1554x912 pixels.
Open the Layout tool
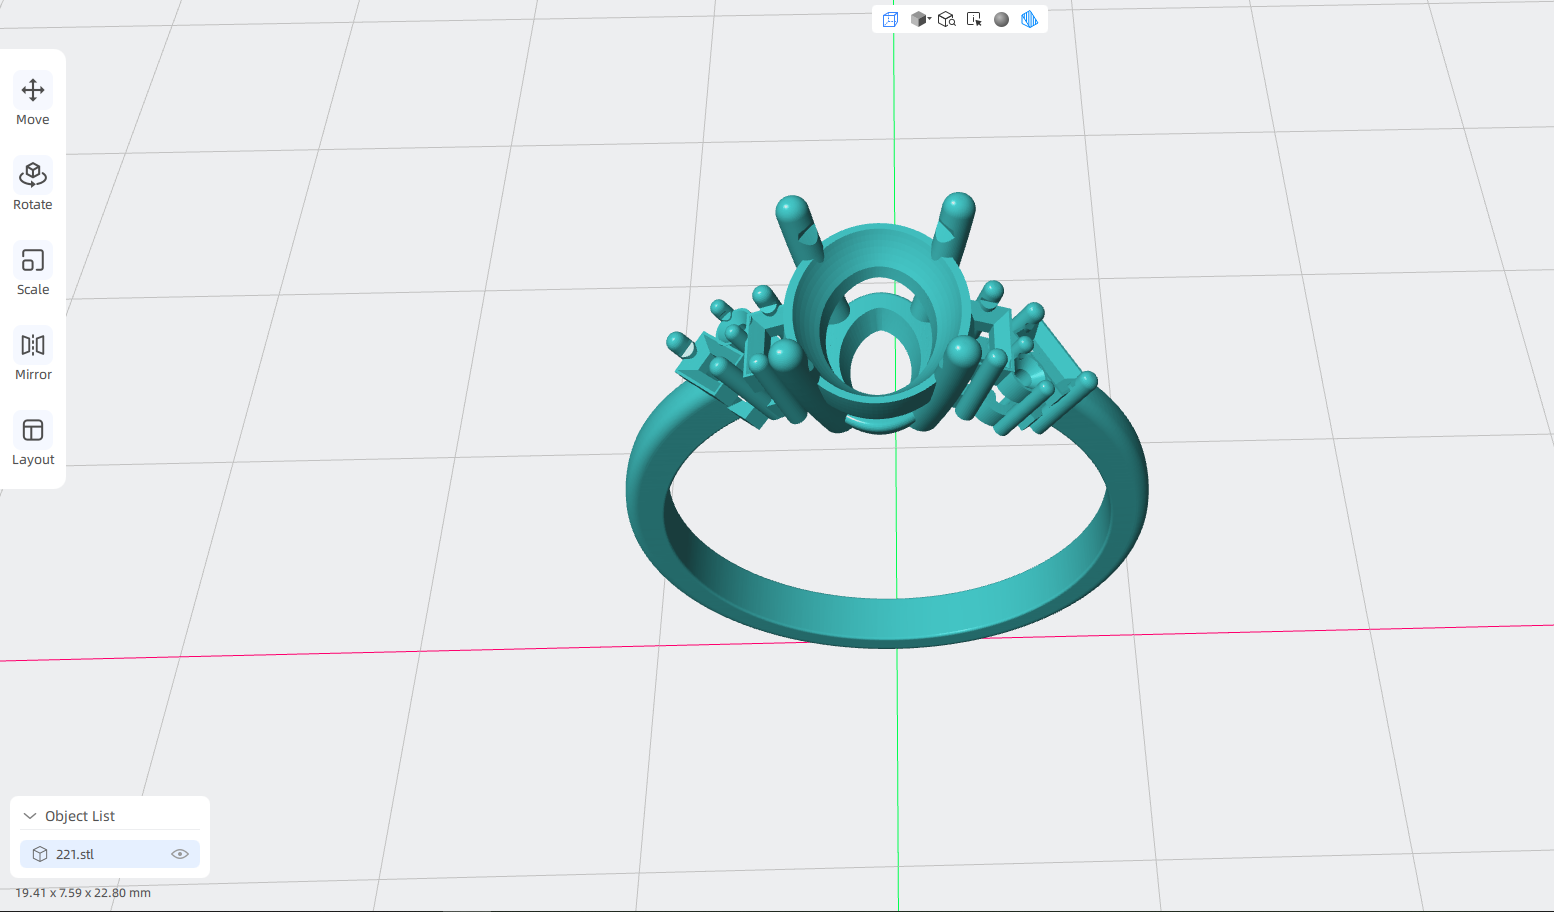coord(33,441)
